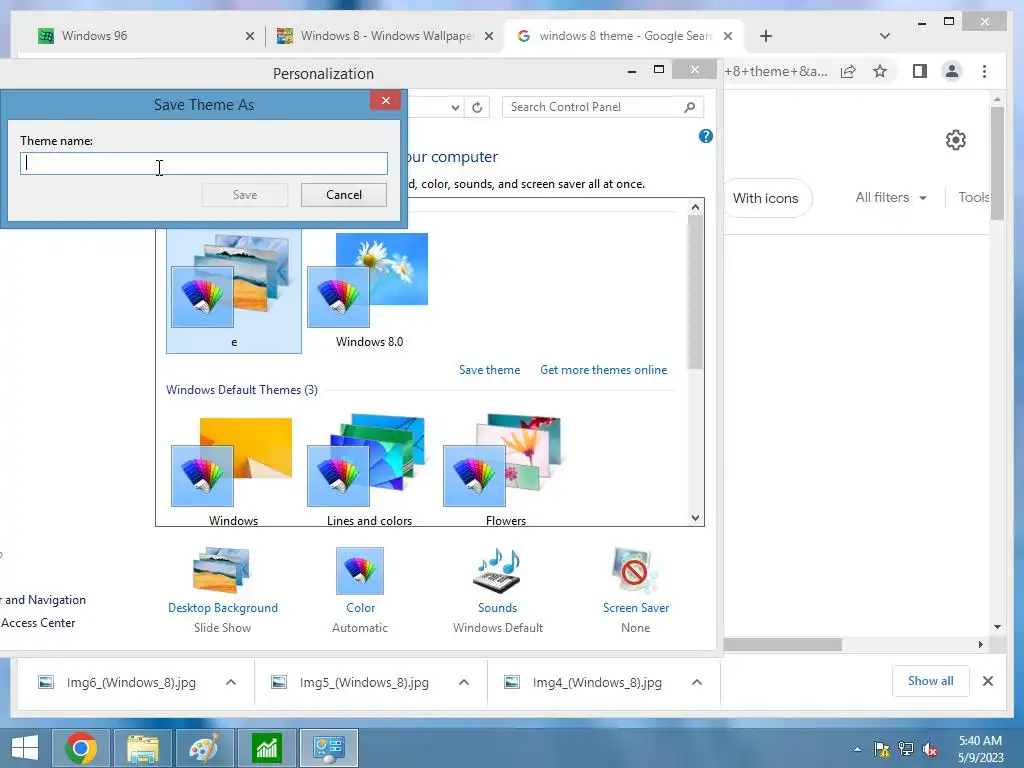Expand the address bar history dropdown
The image size is (1024, 768).
(x=455, y=108)
